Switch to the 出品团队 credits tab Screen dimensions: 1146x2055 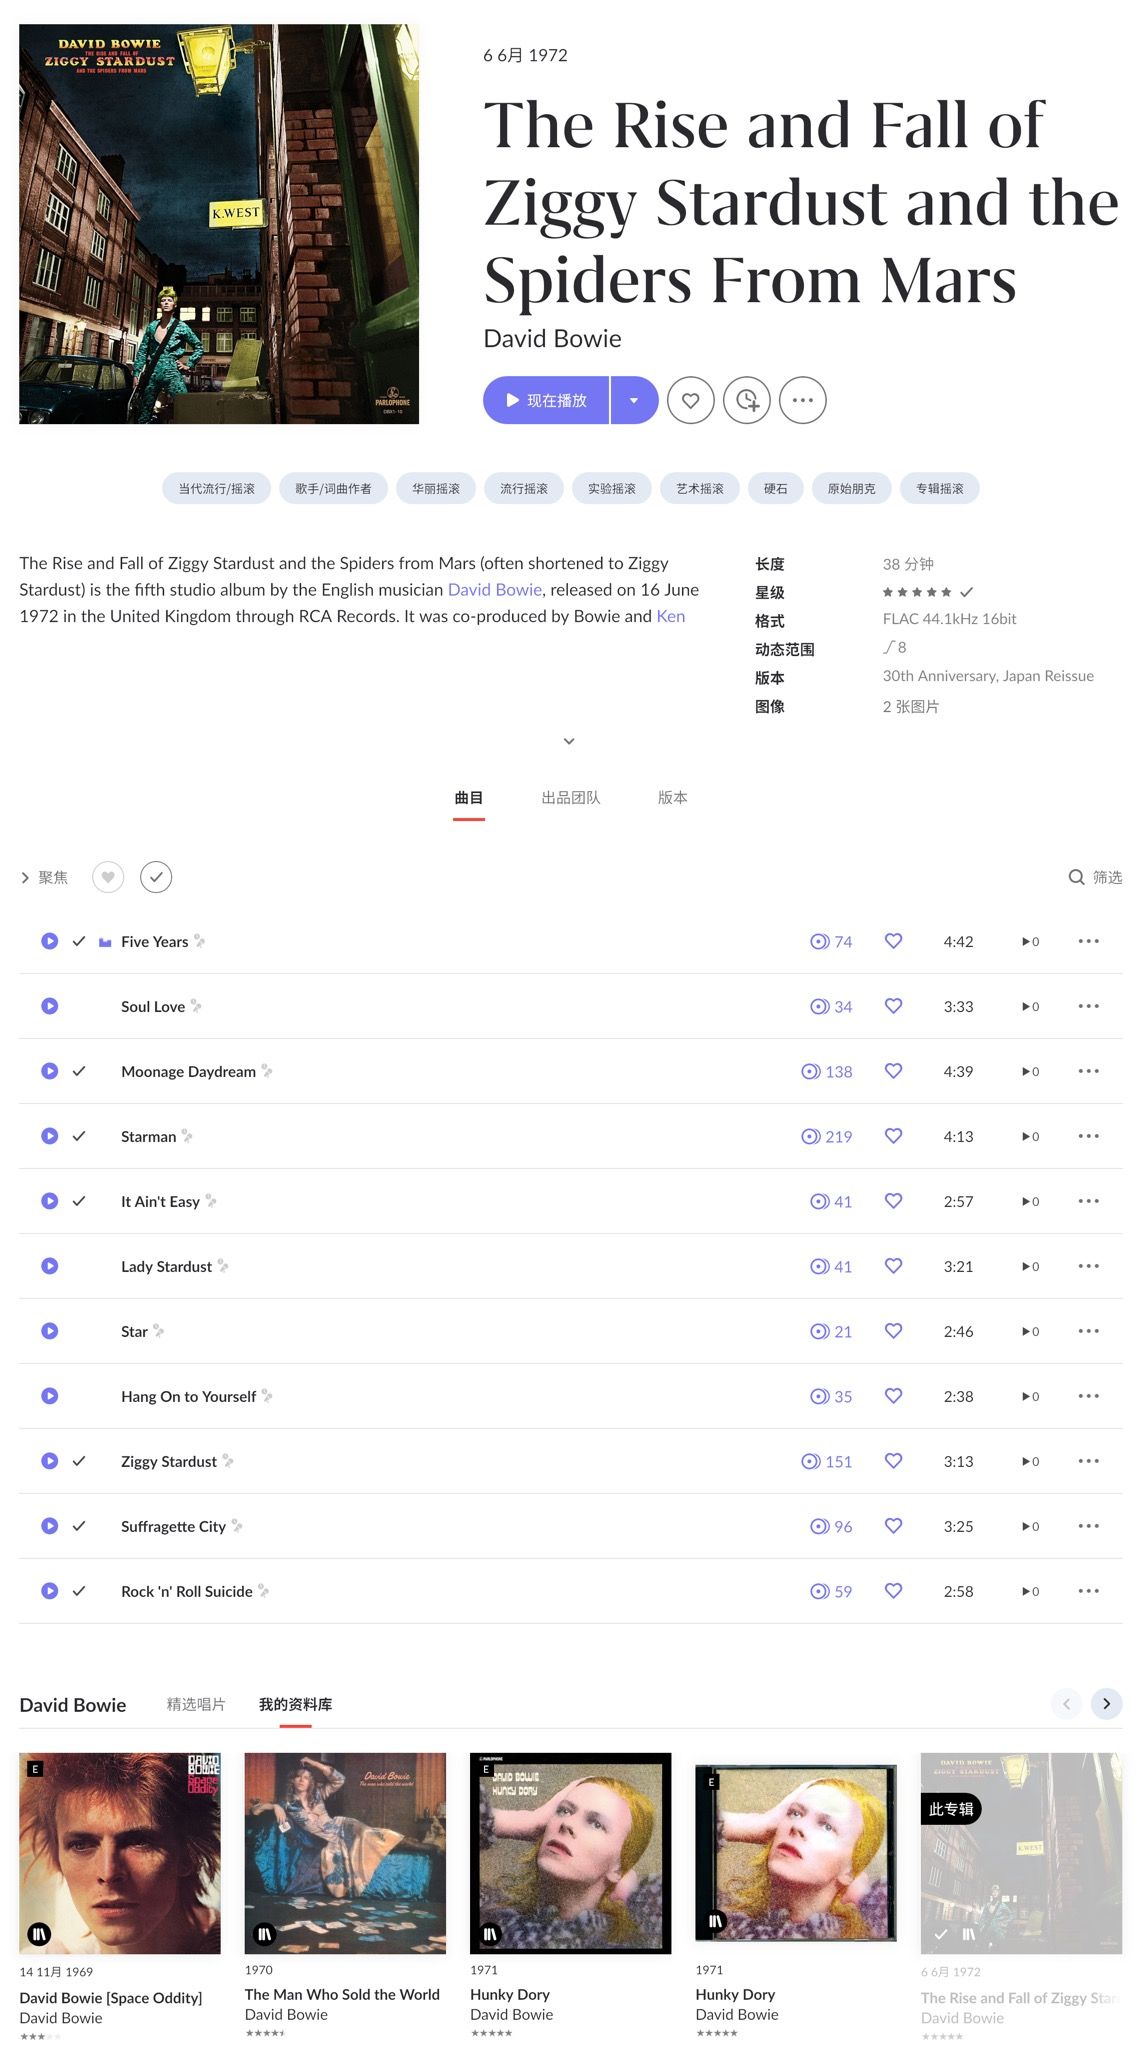point(571,797)
